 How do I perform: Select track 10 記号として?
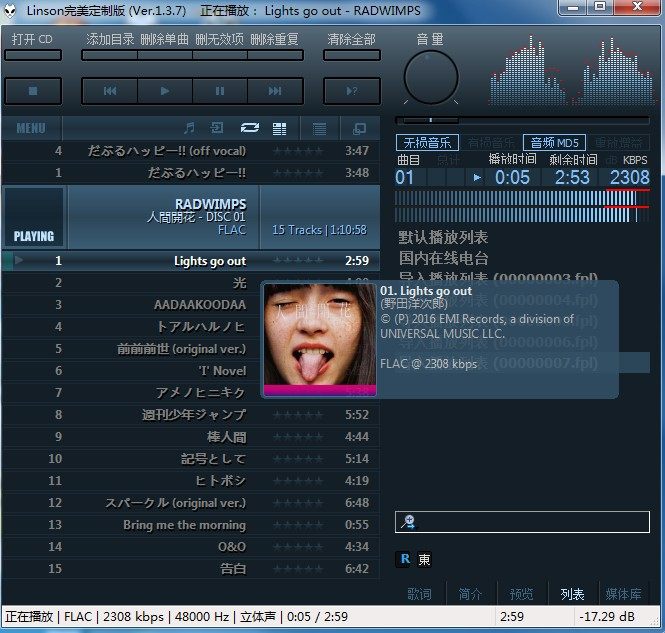click(191, 459)
